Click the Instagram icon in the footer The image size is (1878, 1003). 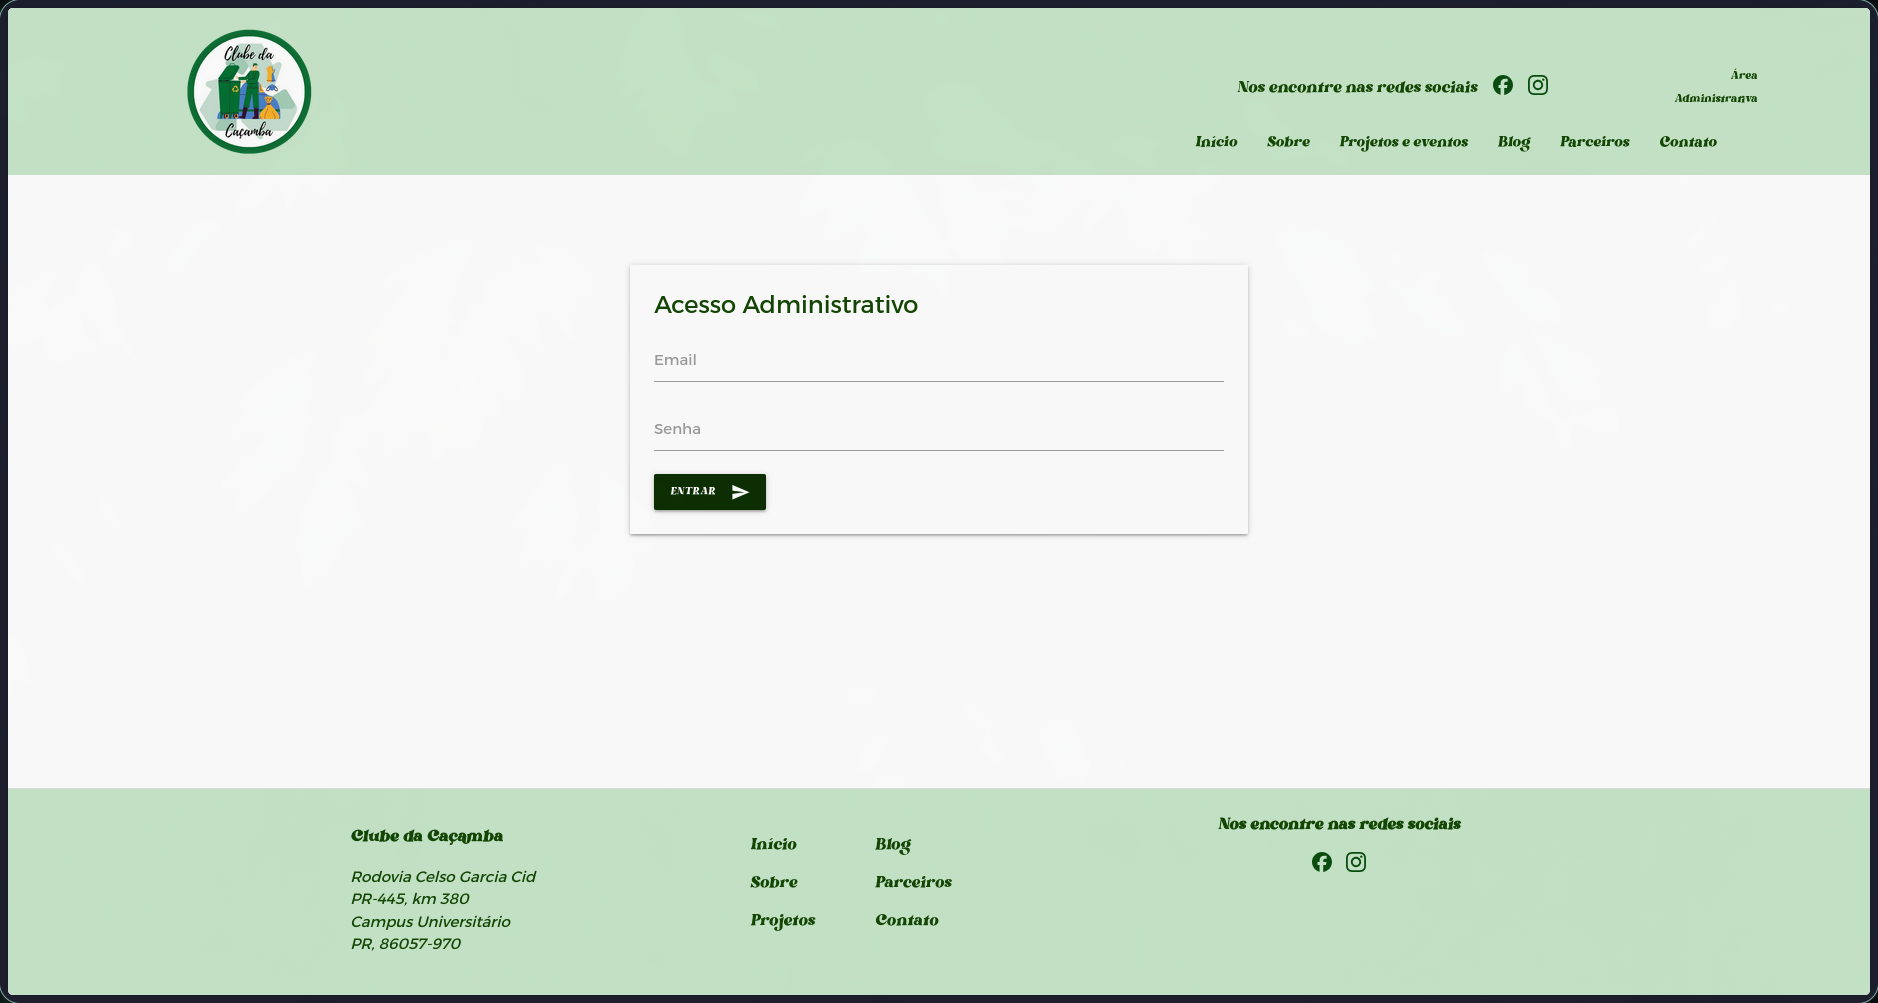coord(1356,862)
